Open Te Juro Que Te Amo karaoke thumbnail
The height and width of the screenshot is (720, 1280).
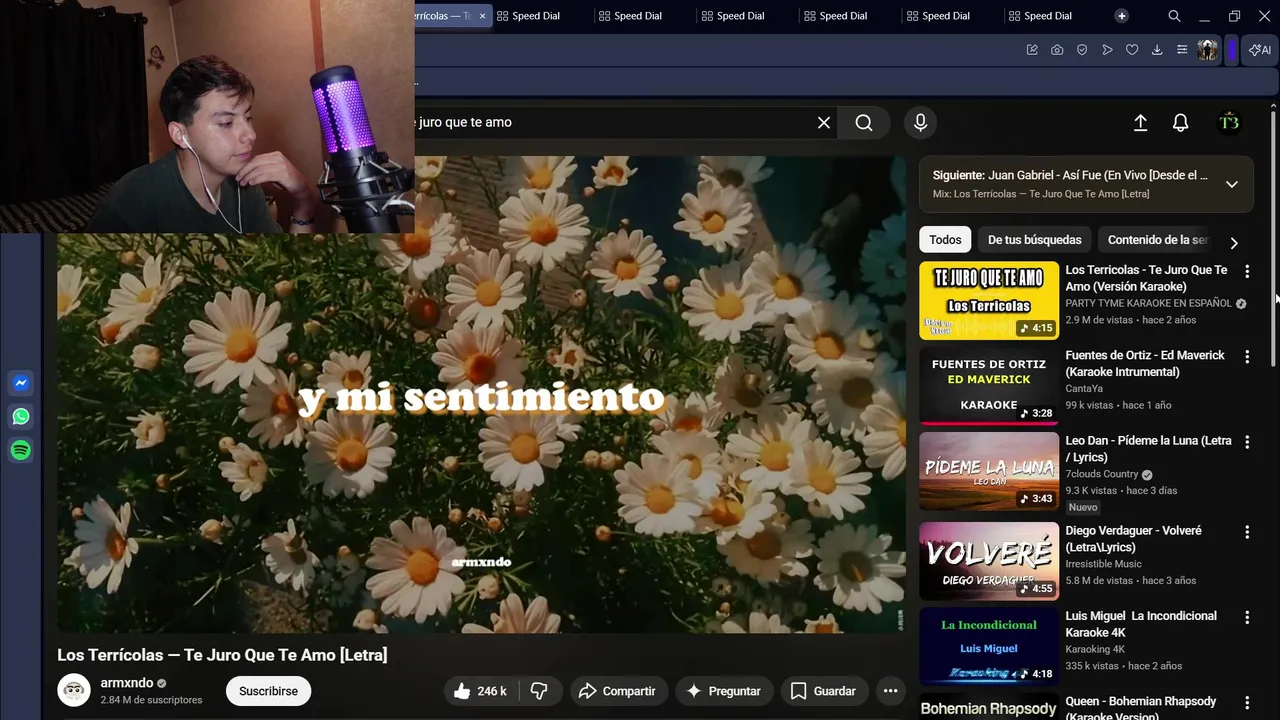(989, 301)
